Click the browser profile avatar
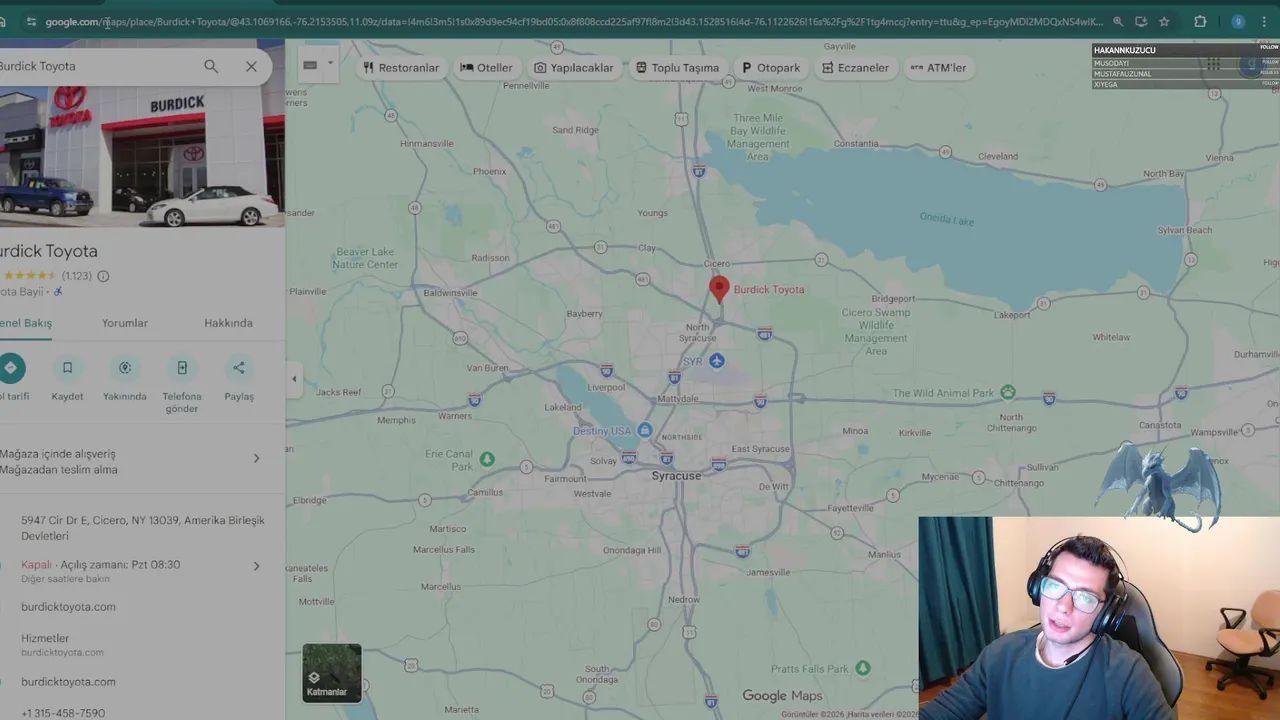Viewport: 1280px width, 720px height. click(x=1238, y=21)
